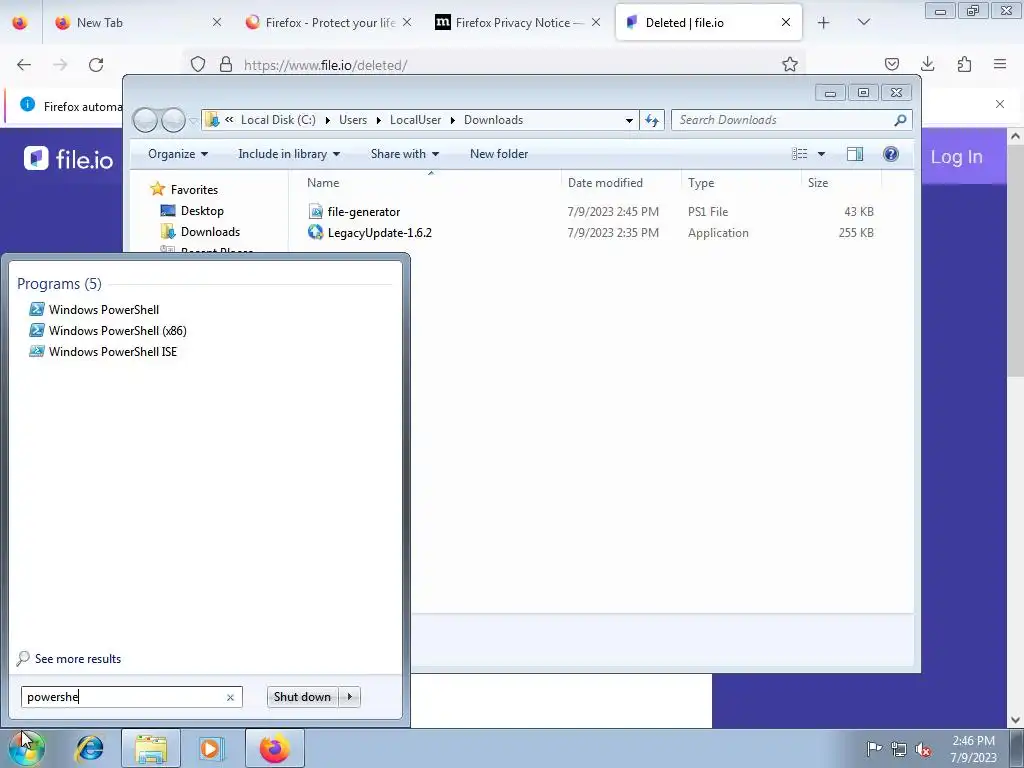The height and width of the screenshot is (768, 1024).
Task: Open the Organize menu in Explorer
Action: [x=178, y=153]
